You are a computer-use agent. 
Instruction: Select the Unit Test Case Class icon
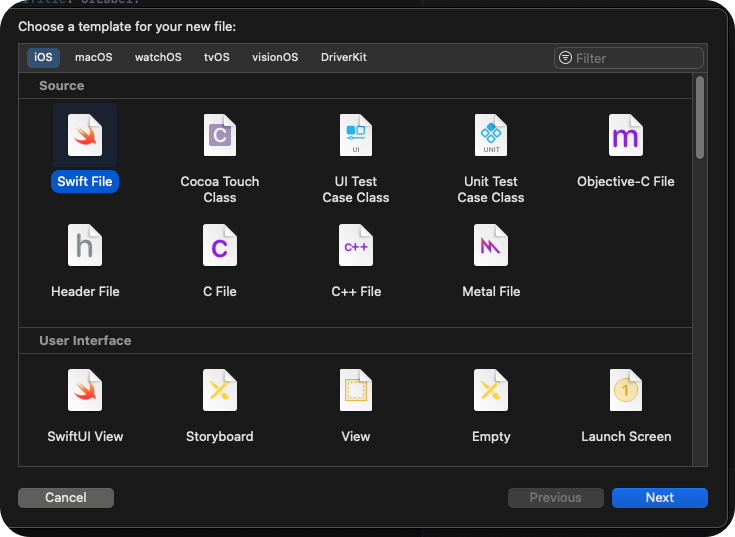(491, 135)
